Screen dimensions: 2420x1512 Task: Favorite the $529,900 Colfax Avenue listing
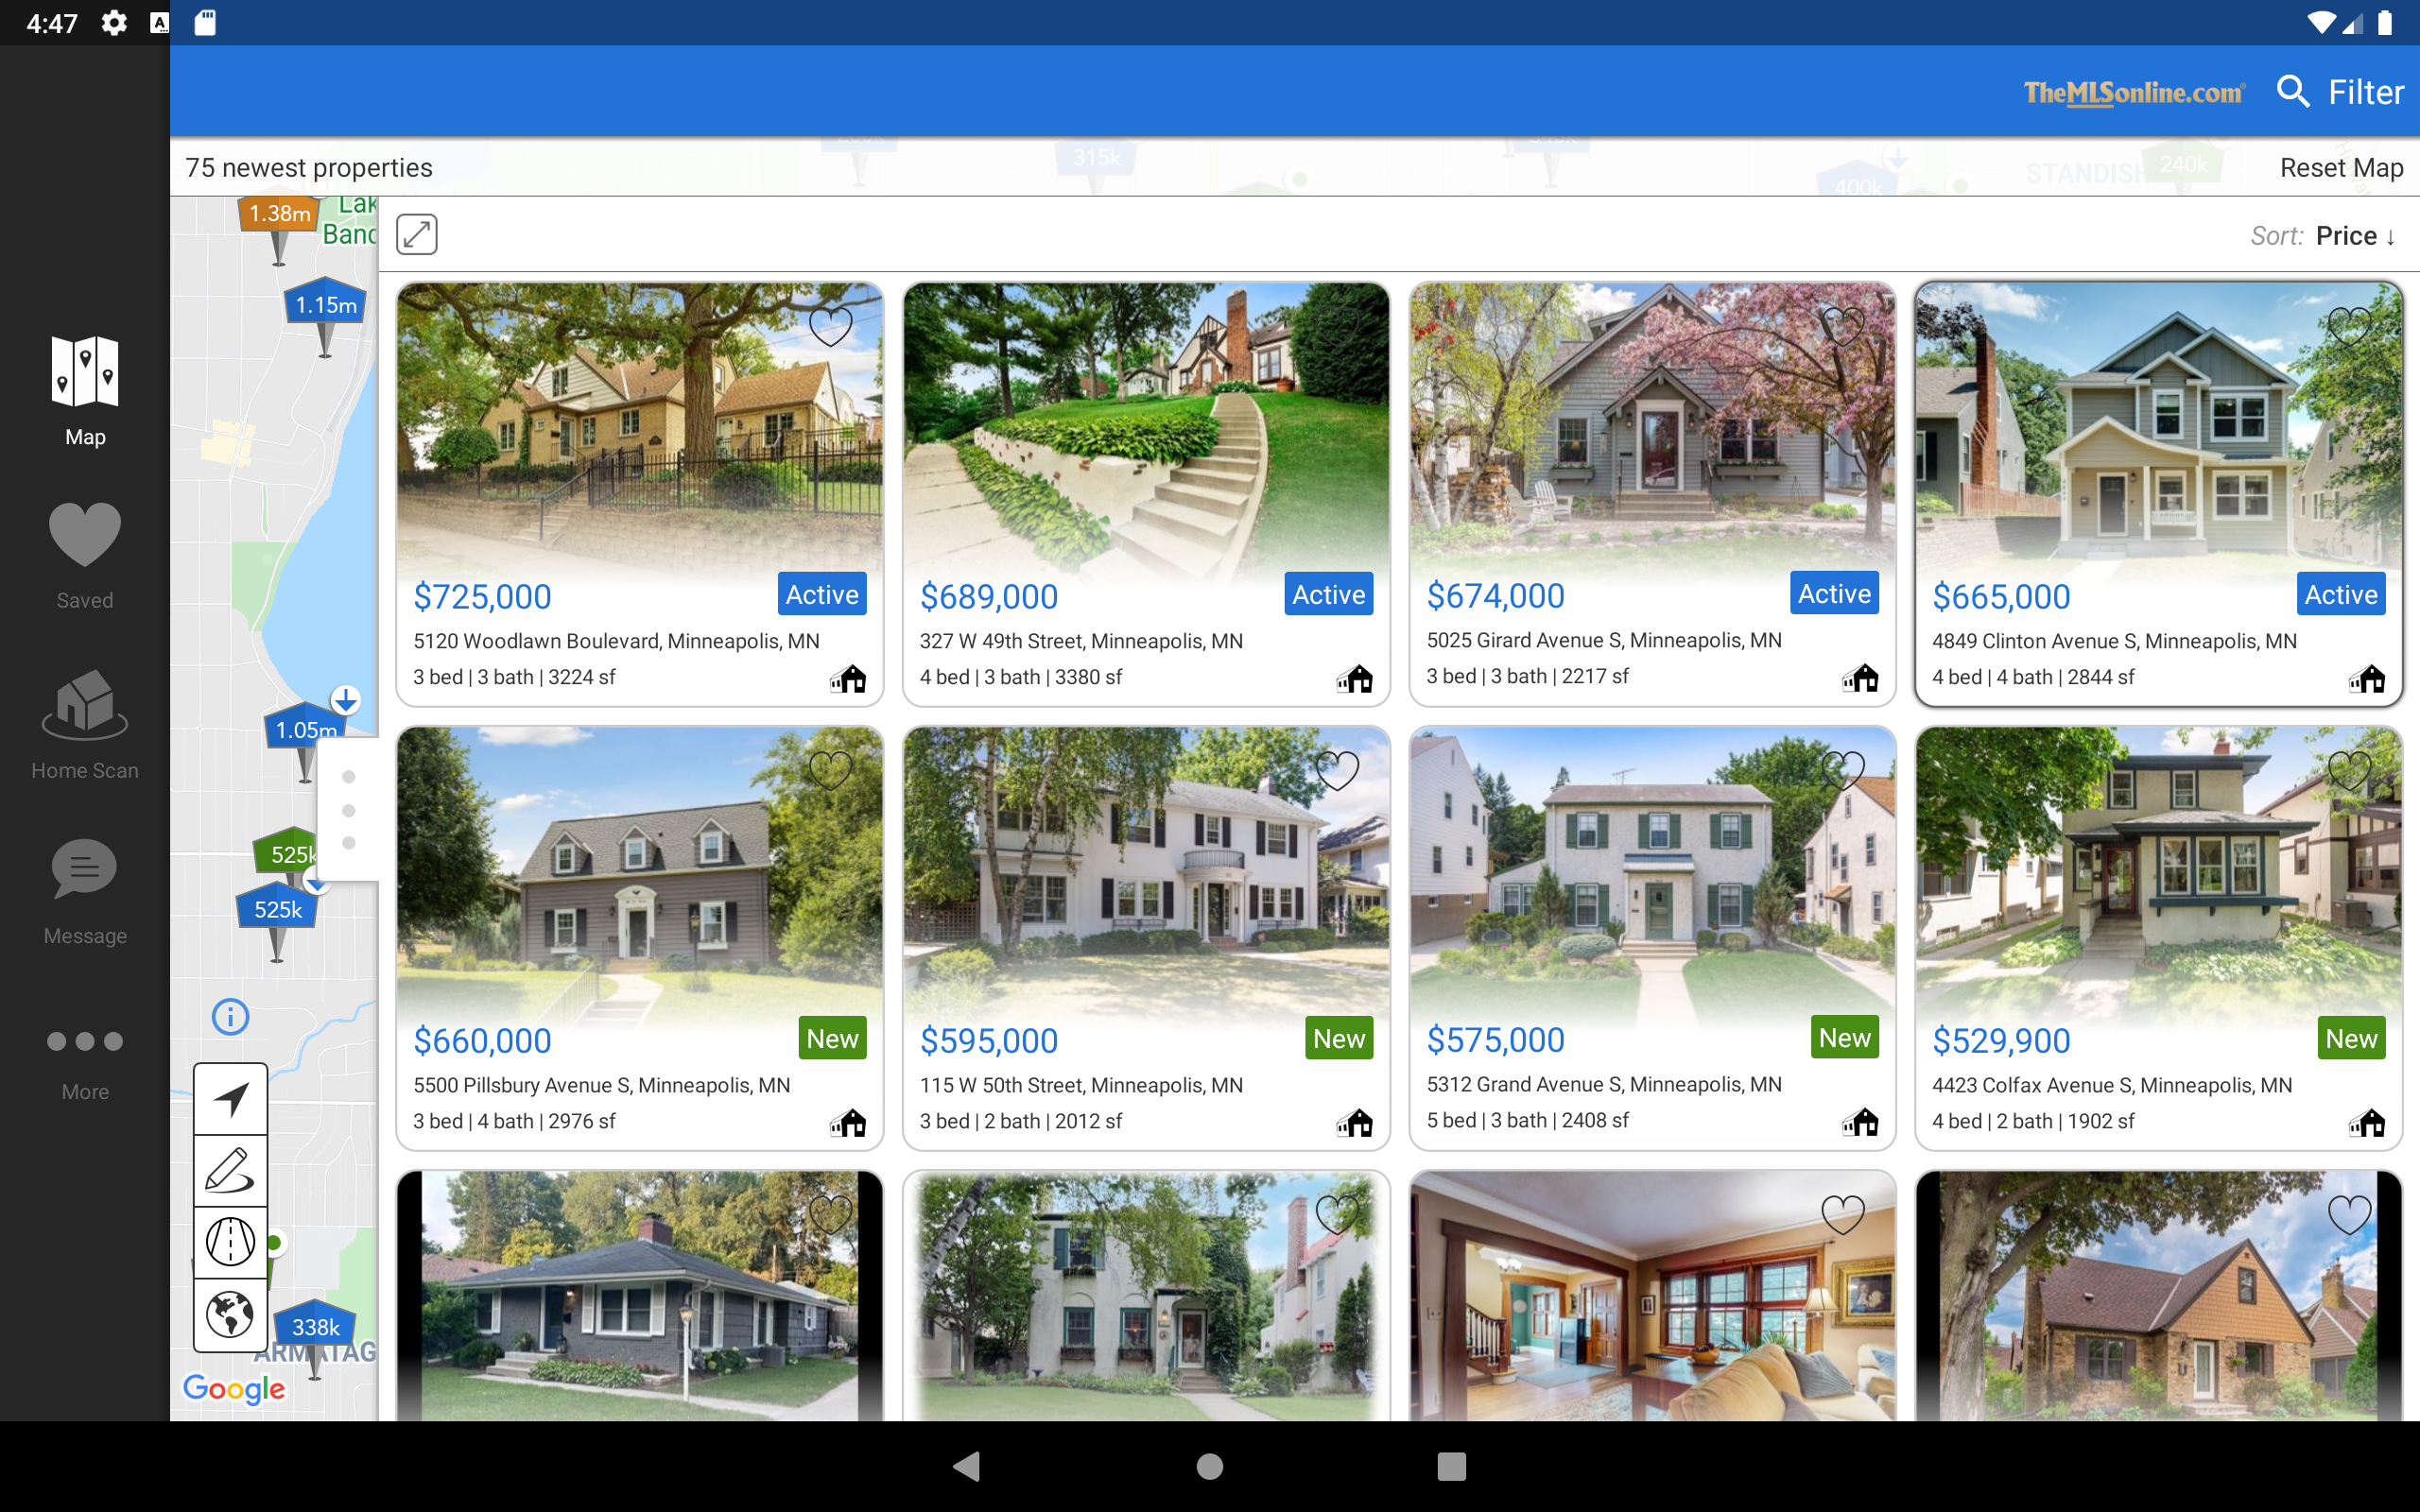coord(2350,770)
